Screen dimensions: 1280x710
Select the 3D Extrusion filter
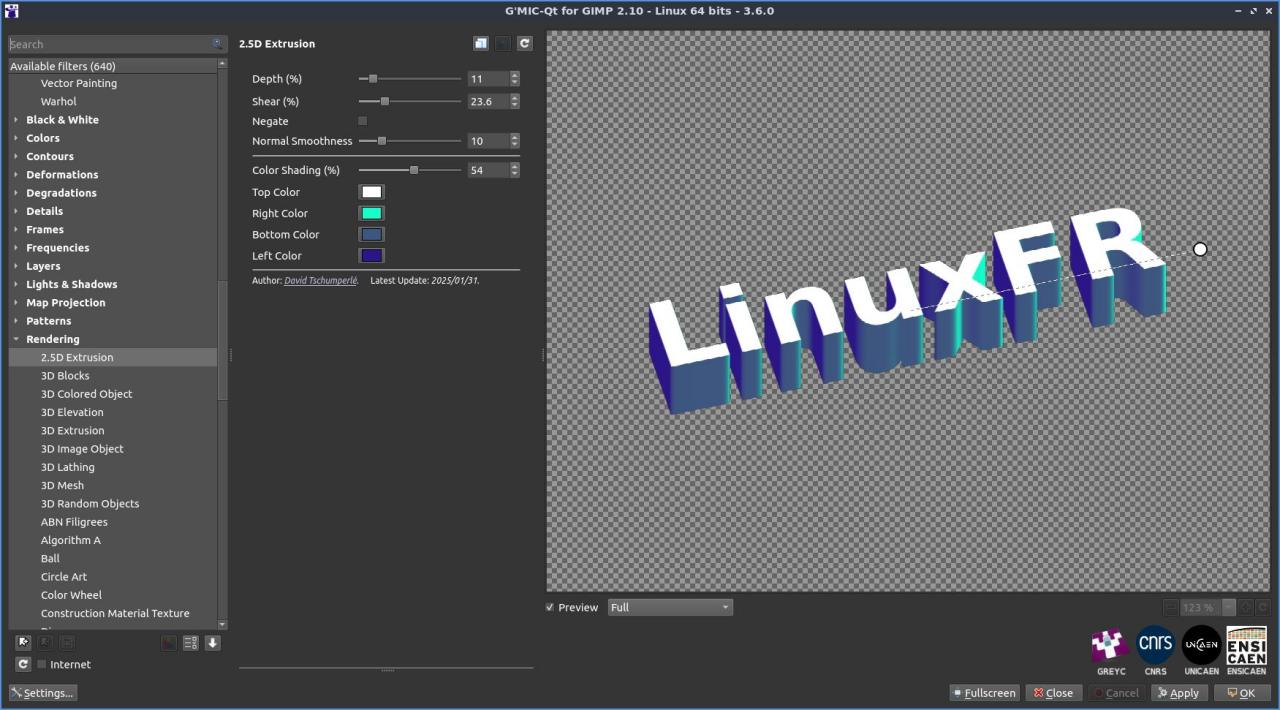point(72,431)
